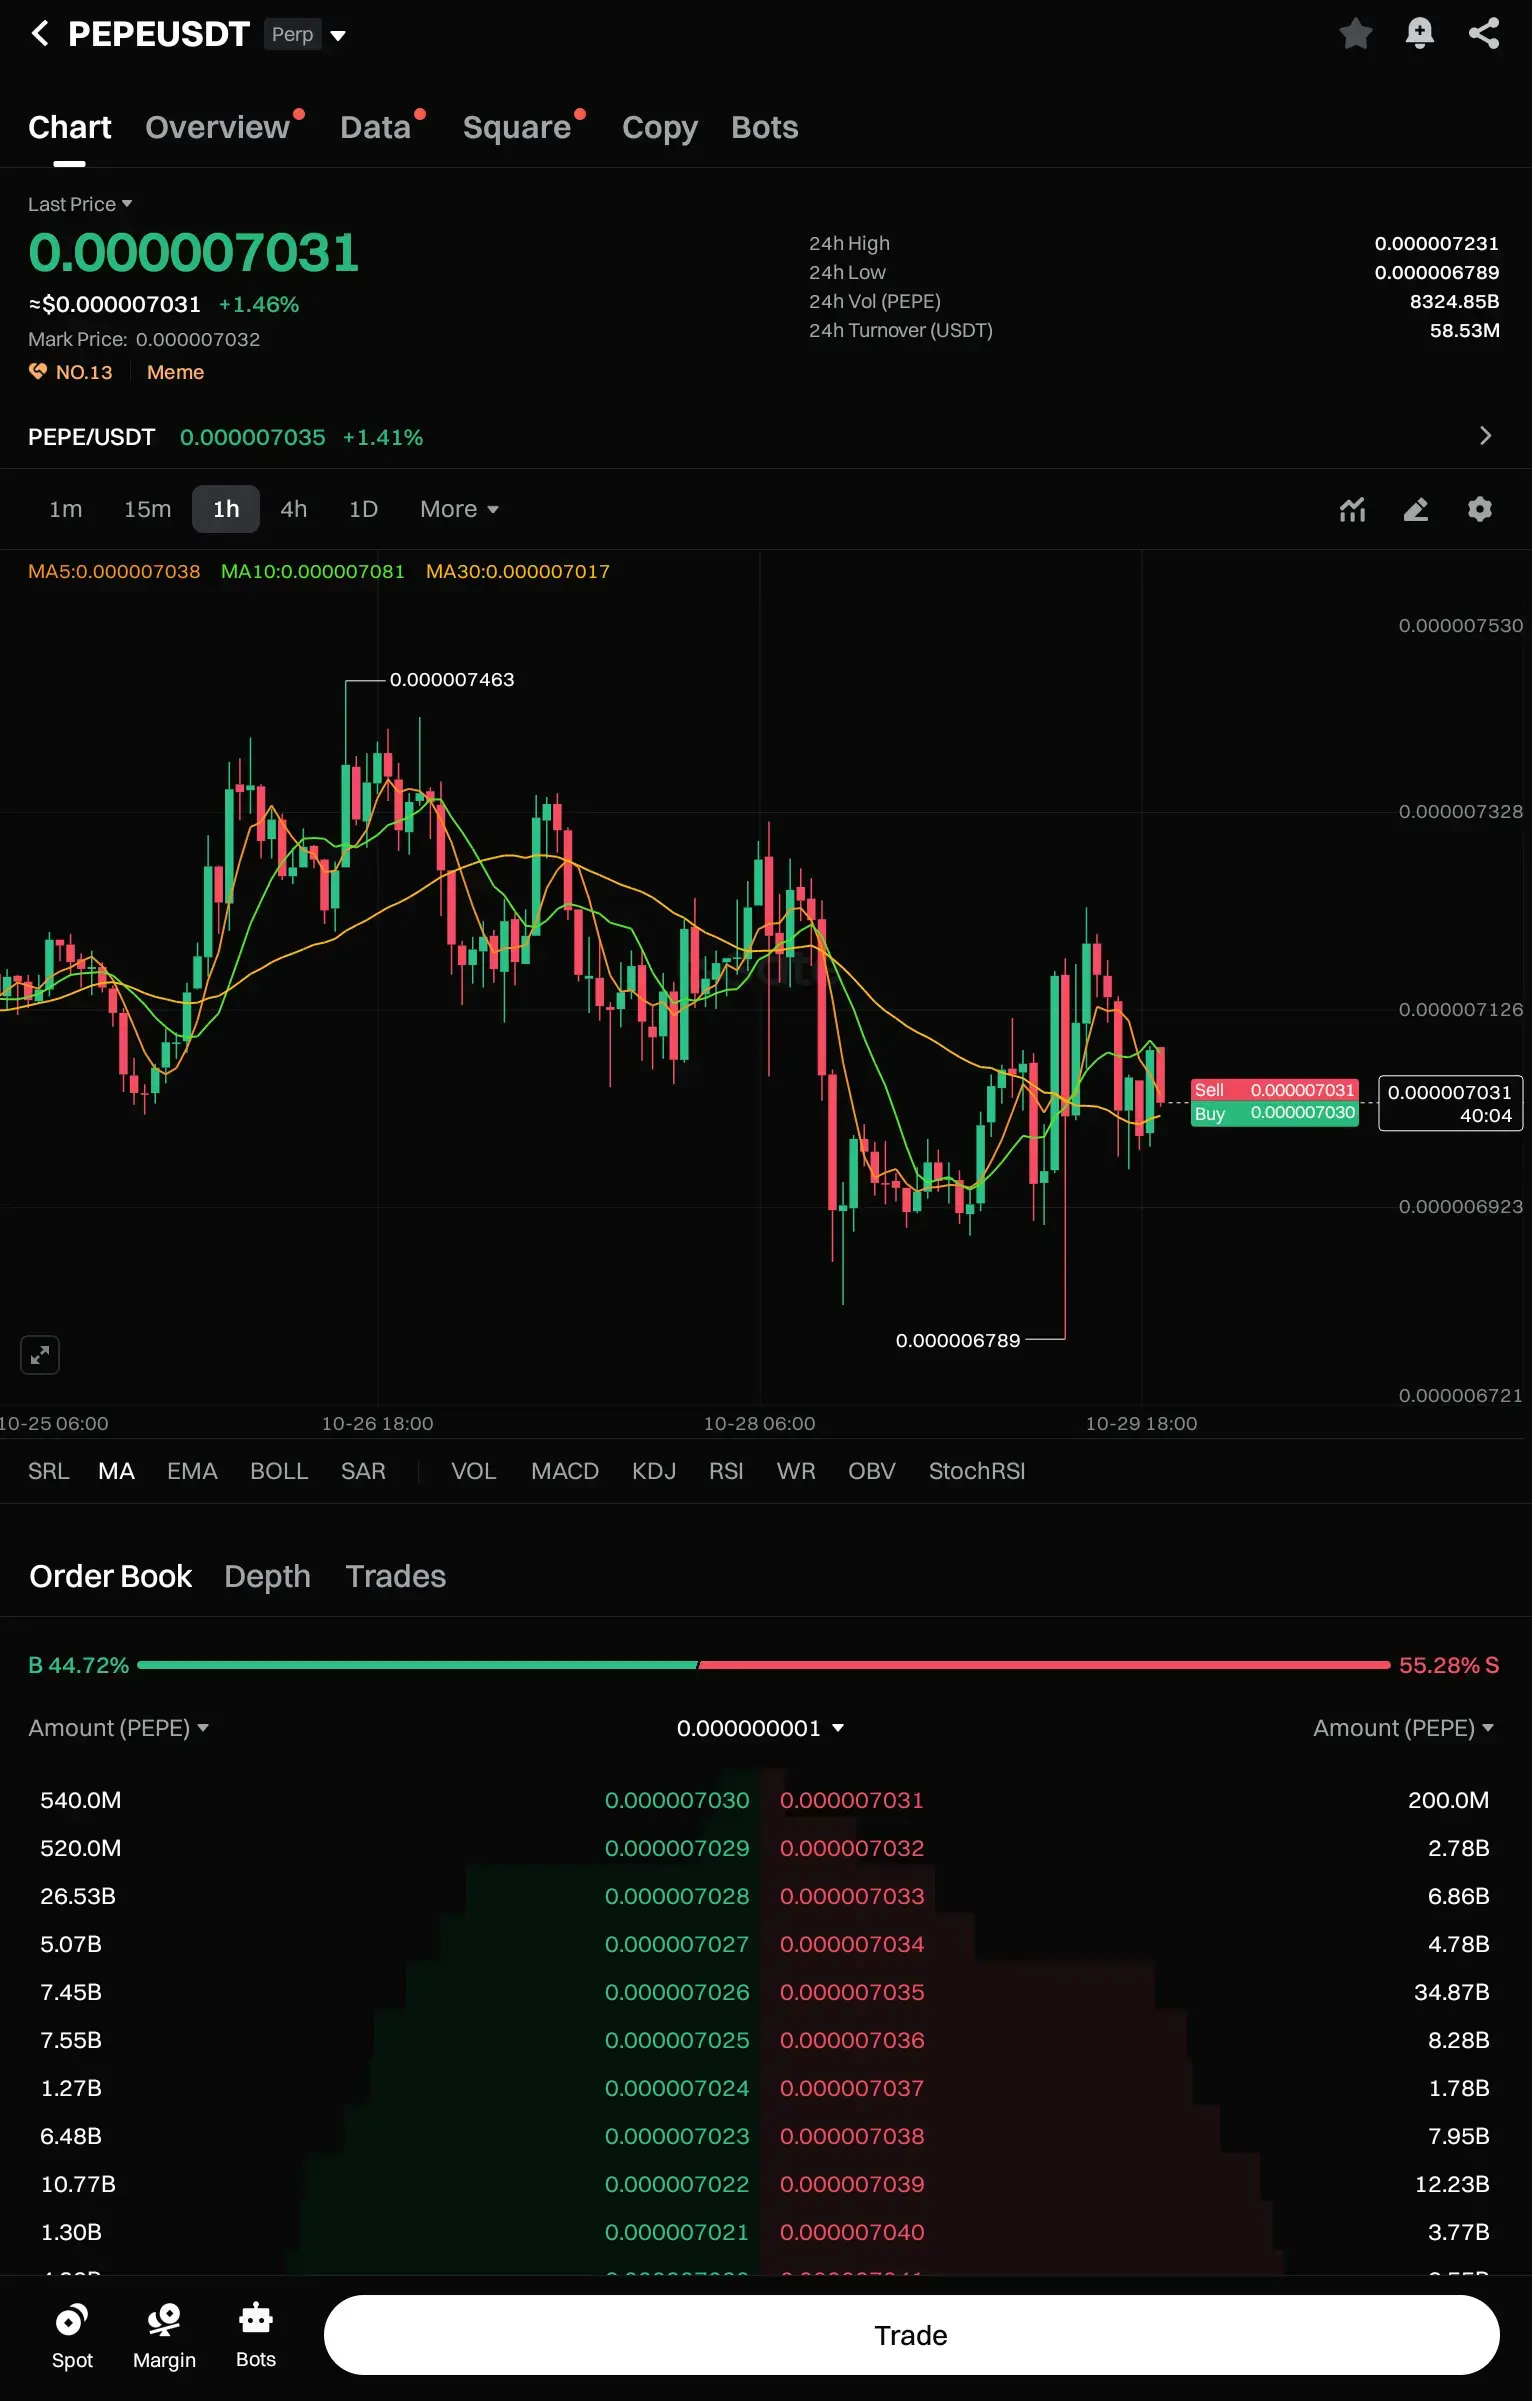Switch to the Data tab
The height and width of the screenshot is (2401, 1535).
click(x=376, y=128)
